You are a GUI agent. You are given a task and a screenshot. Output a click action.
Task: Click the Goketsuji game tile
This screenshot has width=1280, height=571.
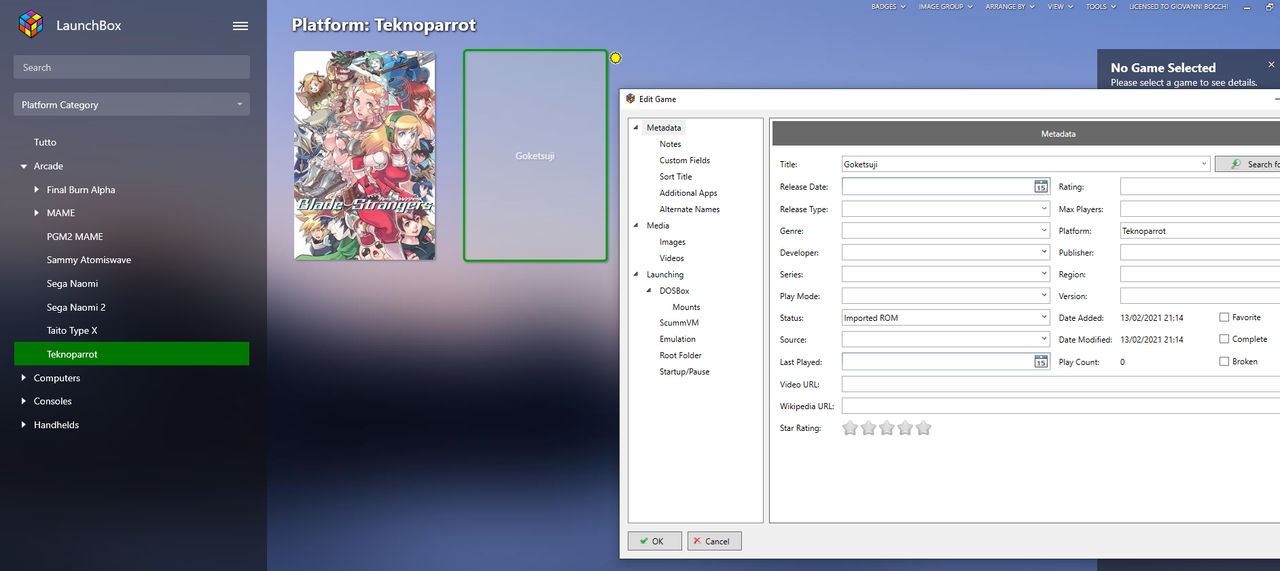[x=535, y=156]
